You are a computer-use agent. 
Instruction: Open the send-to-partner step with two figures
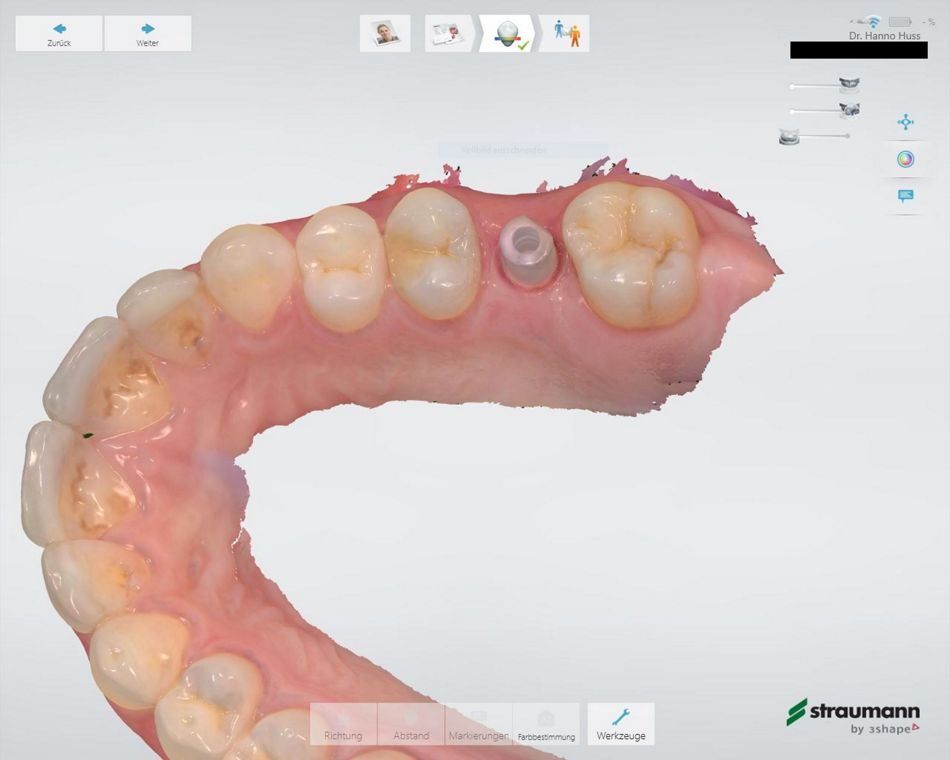pyautogui.click(x=566, y=33)
